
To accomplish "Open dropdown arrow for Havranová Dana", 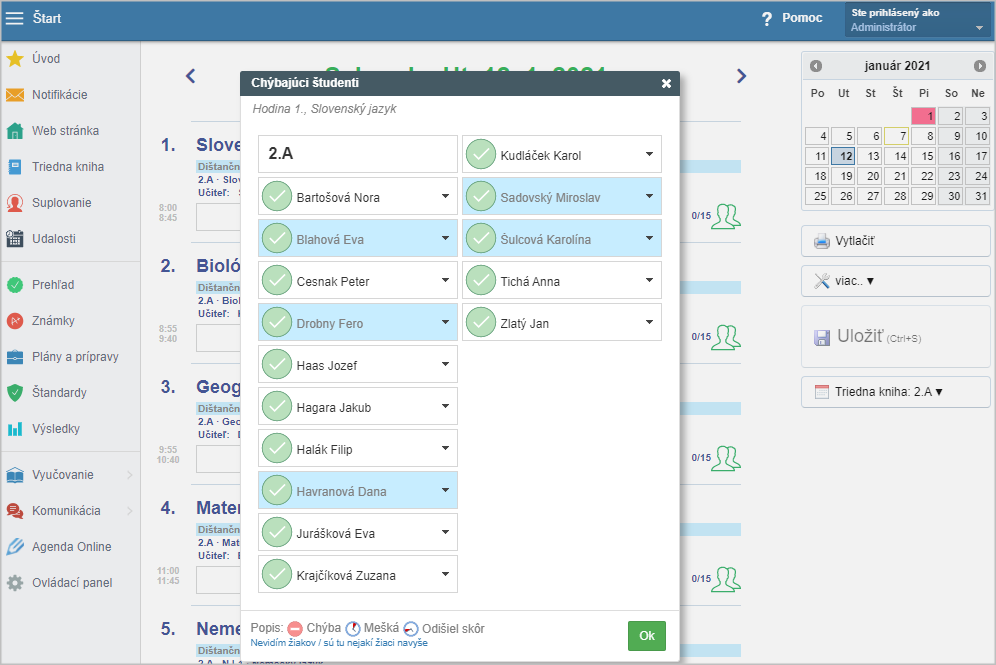I will pyautogui.click(x=445, y=490).
